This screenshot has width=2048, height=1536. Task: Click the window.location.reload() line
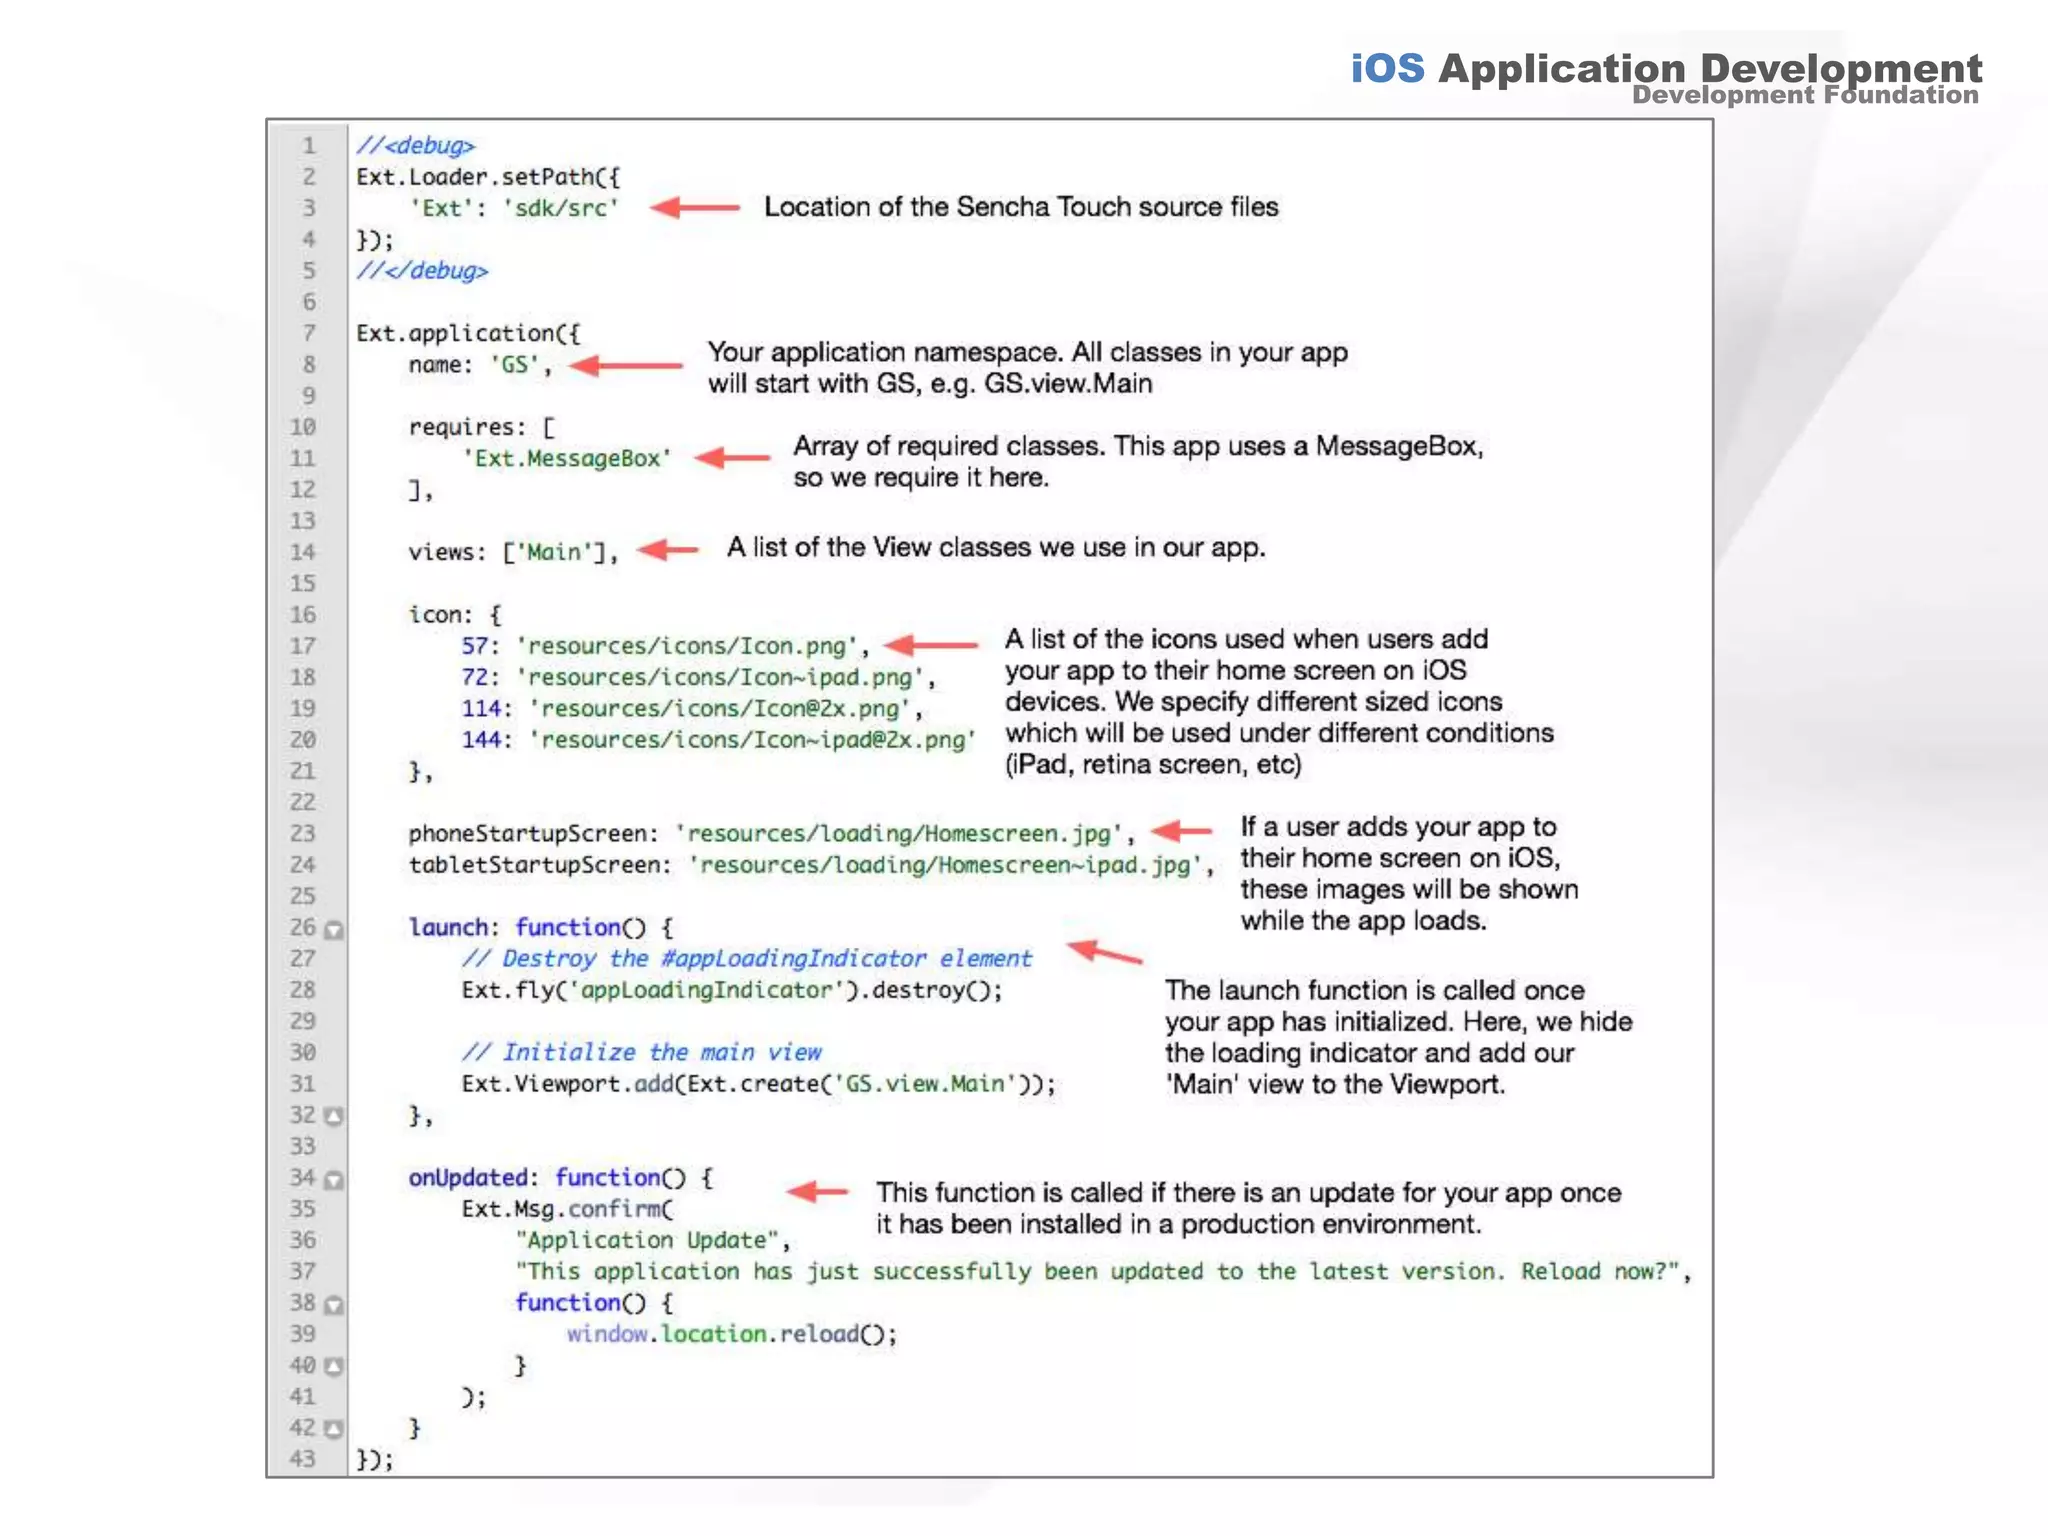pos(732,1334)
